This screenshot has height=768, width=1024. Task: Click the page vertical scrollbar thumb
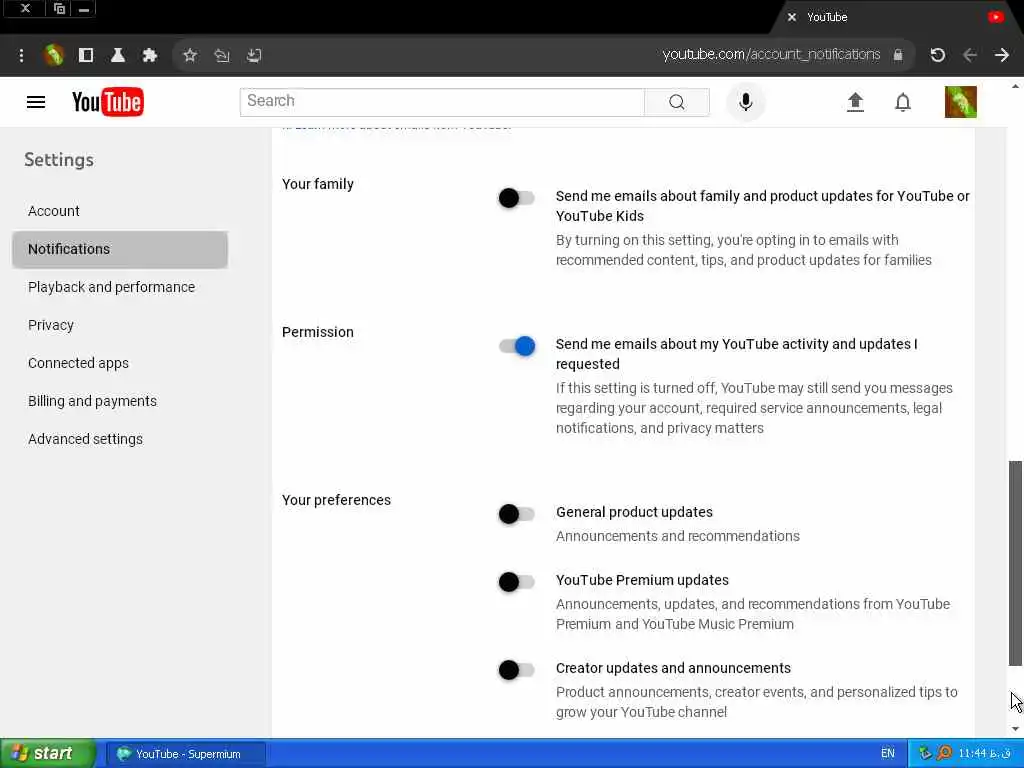coord(1015,563)
